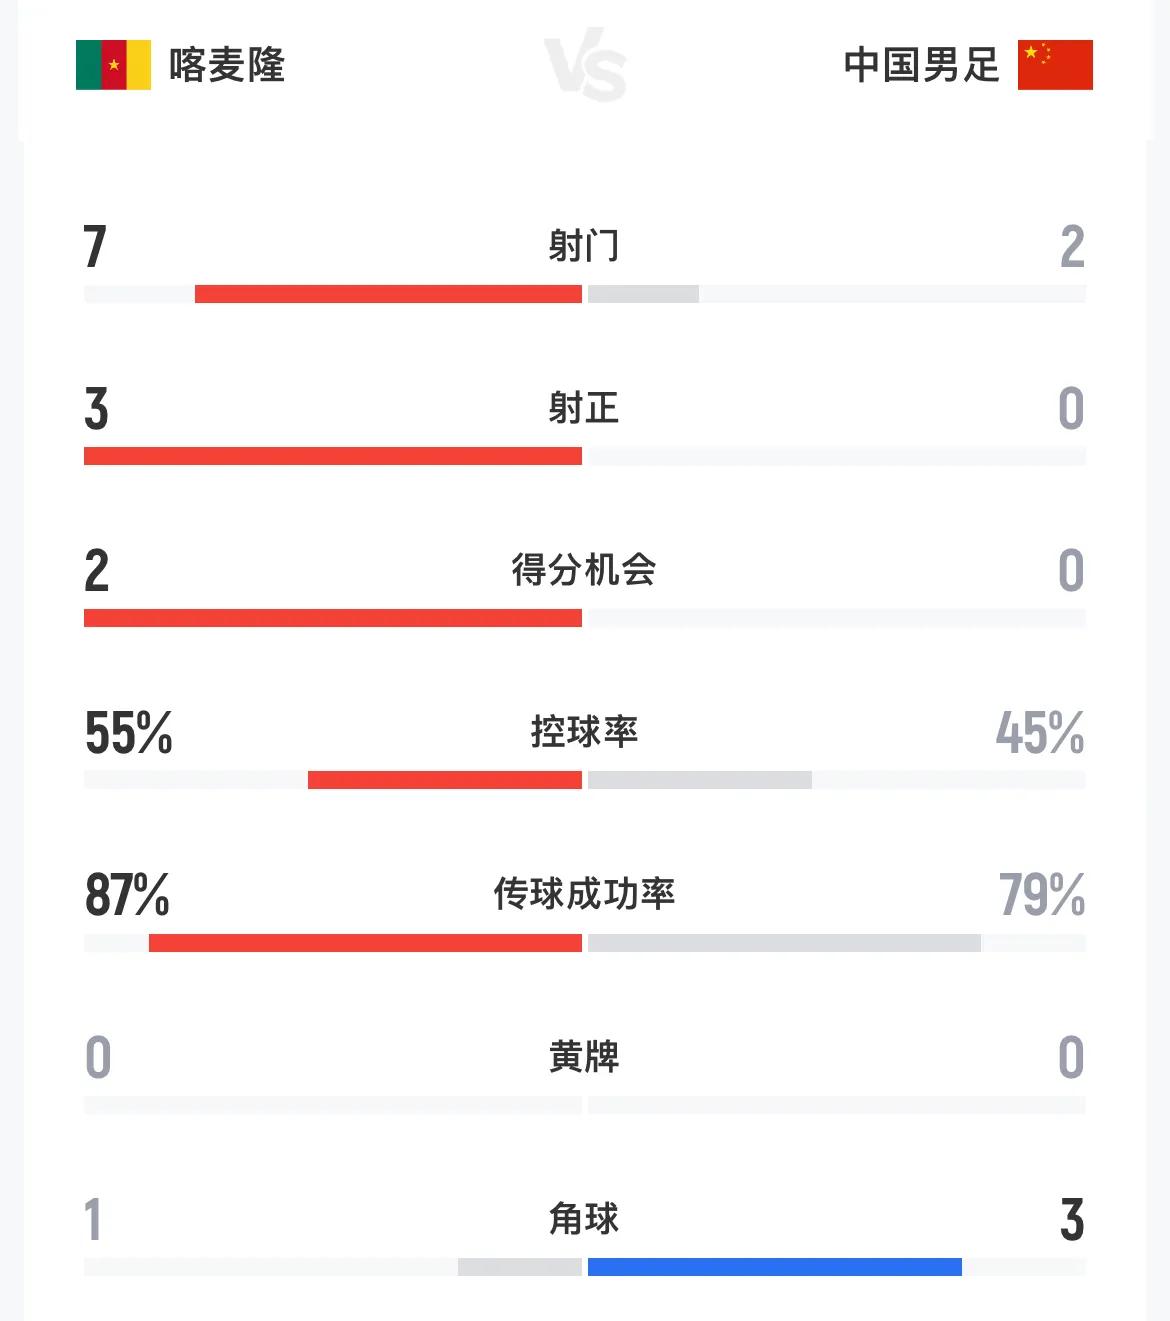The width and height of the screenshot is (1170, 1321).
Task: Click the red 87% pass accuracy bar
Action: [365, 943]
